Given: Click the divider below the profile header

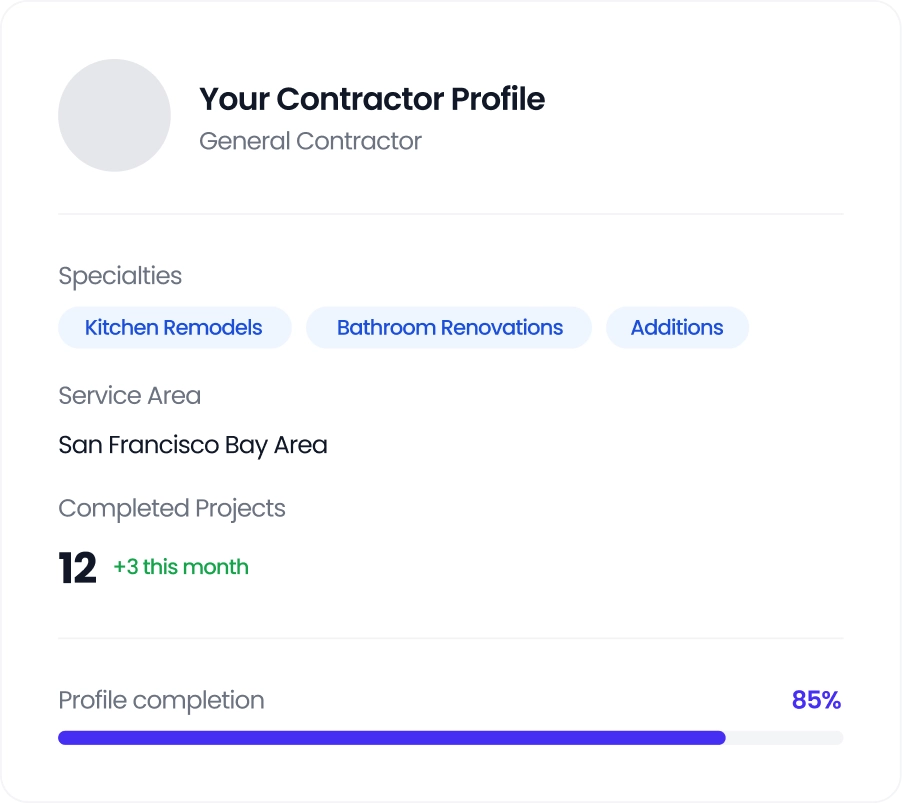Looking at the screenshot, I should pyautogui.click(x=450, y=213).
